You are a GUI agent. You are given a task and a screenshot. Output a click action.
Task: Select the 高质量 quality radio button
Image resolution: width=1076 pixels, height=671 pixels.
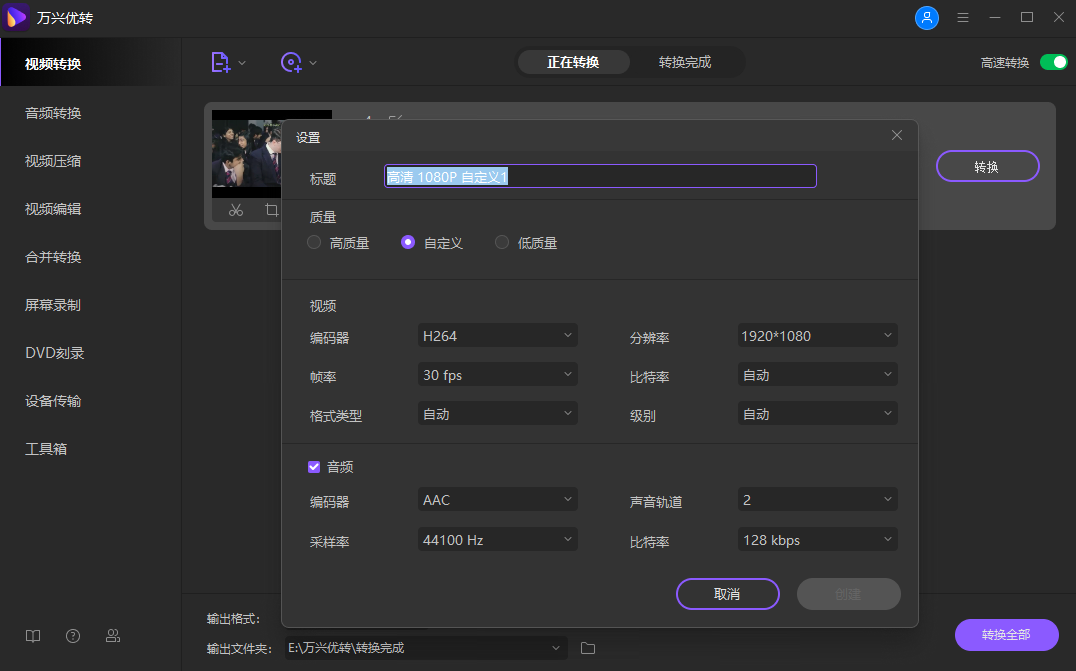point(313,242)
